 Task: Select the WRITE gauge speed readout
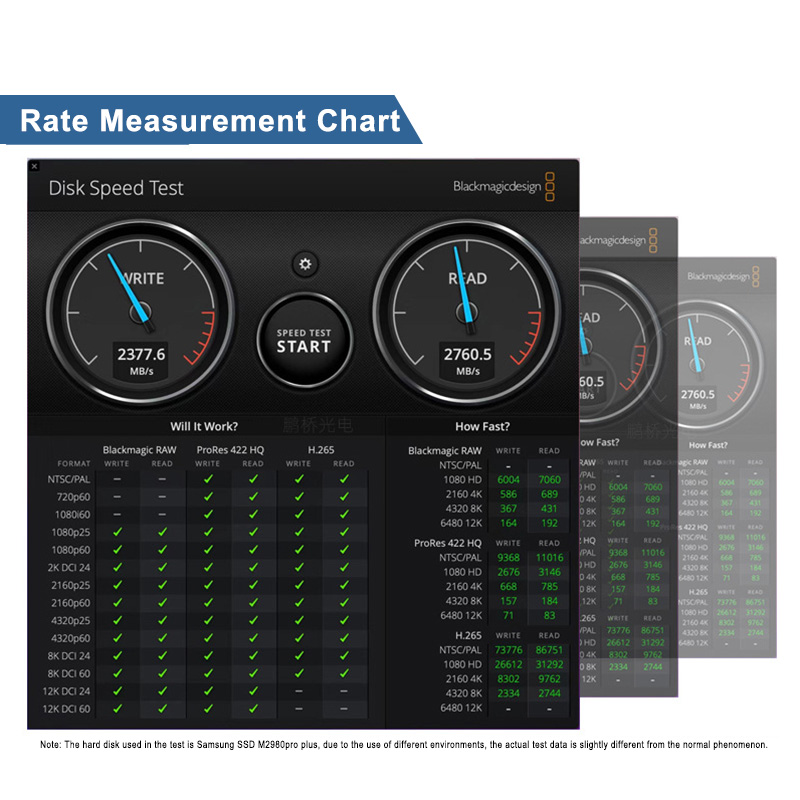click(141, 360)
